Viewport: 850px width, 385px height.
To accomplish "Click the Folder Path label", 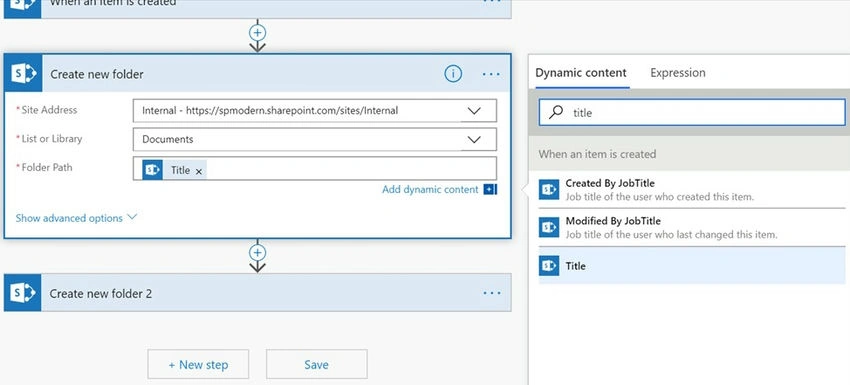I will point(47,167).
